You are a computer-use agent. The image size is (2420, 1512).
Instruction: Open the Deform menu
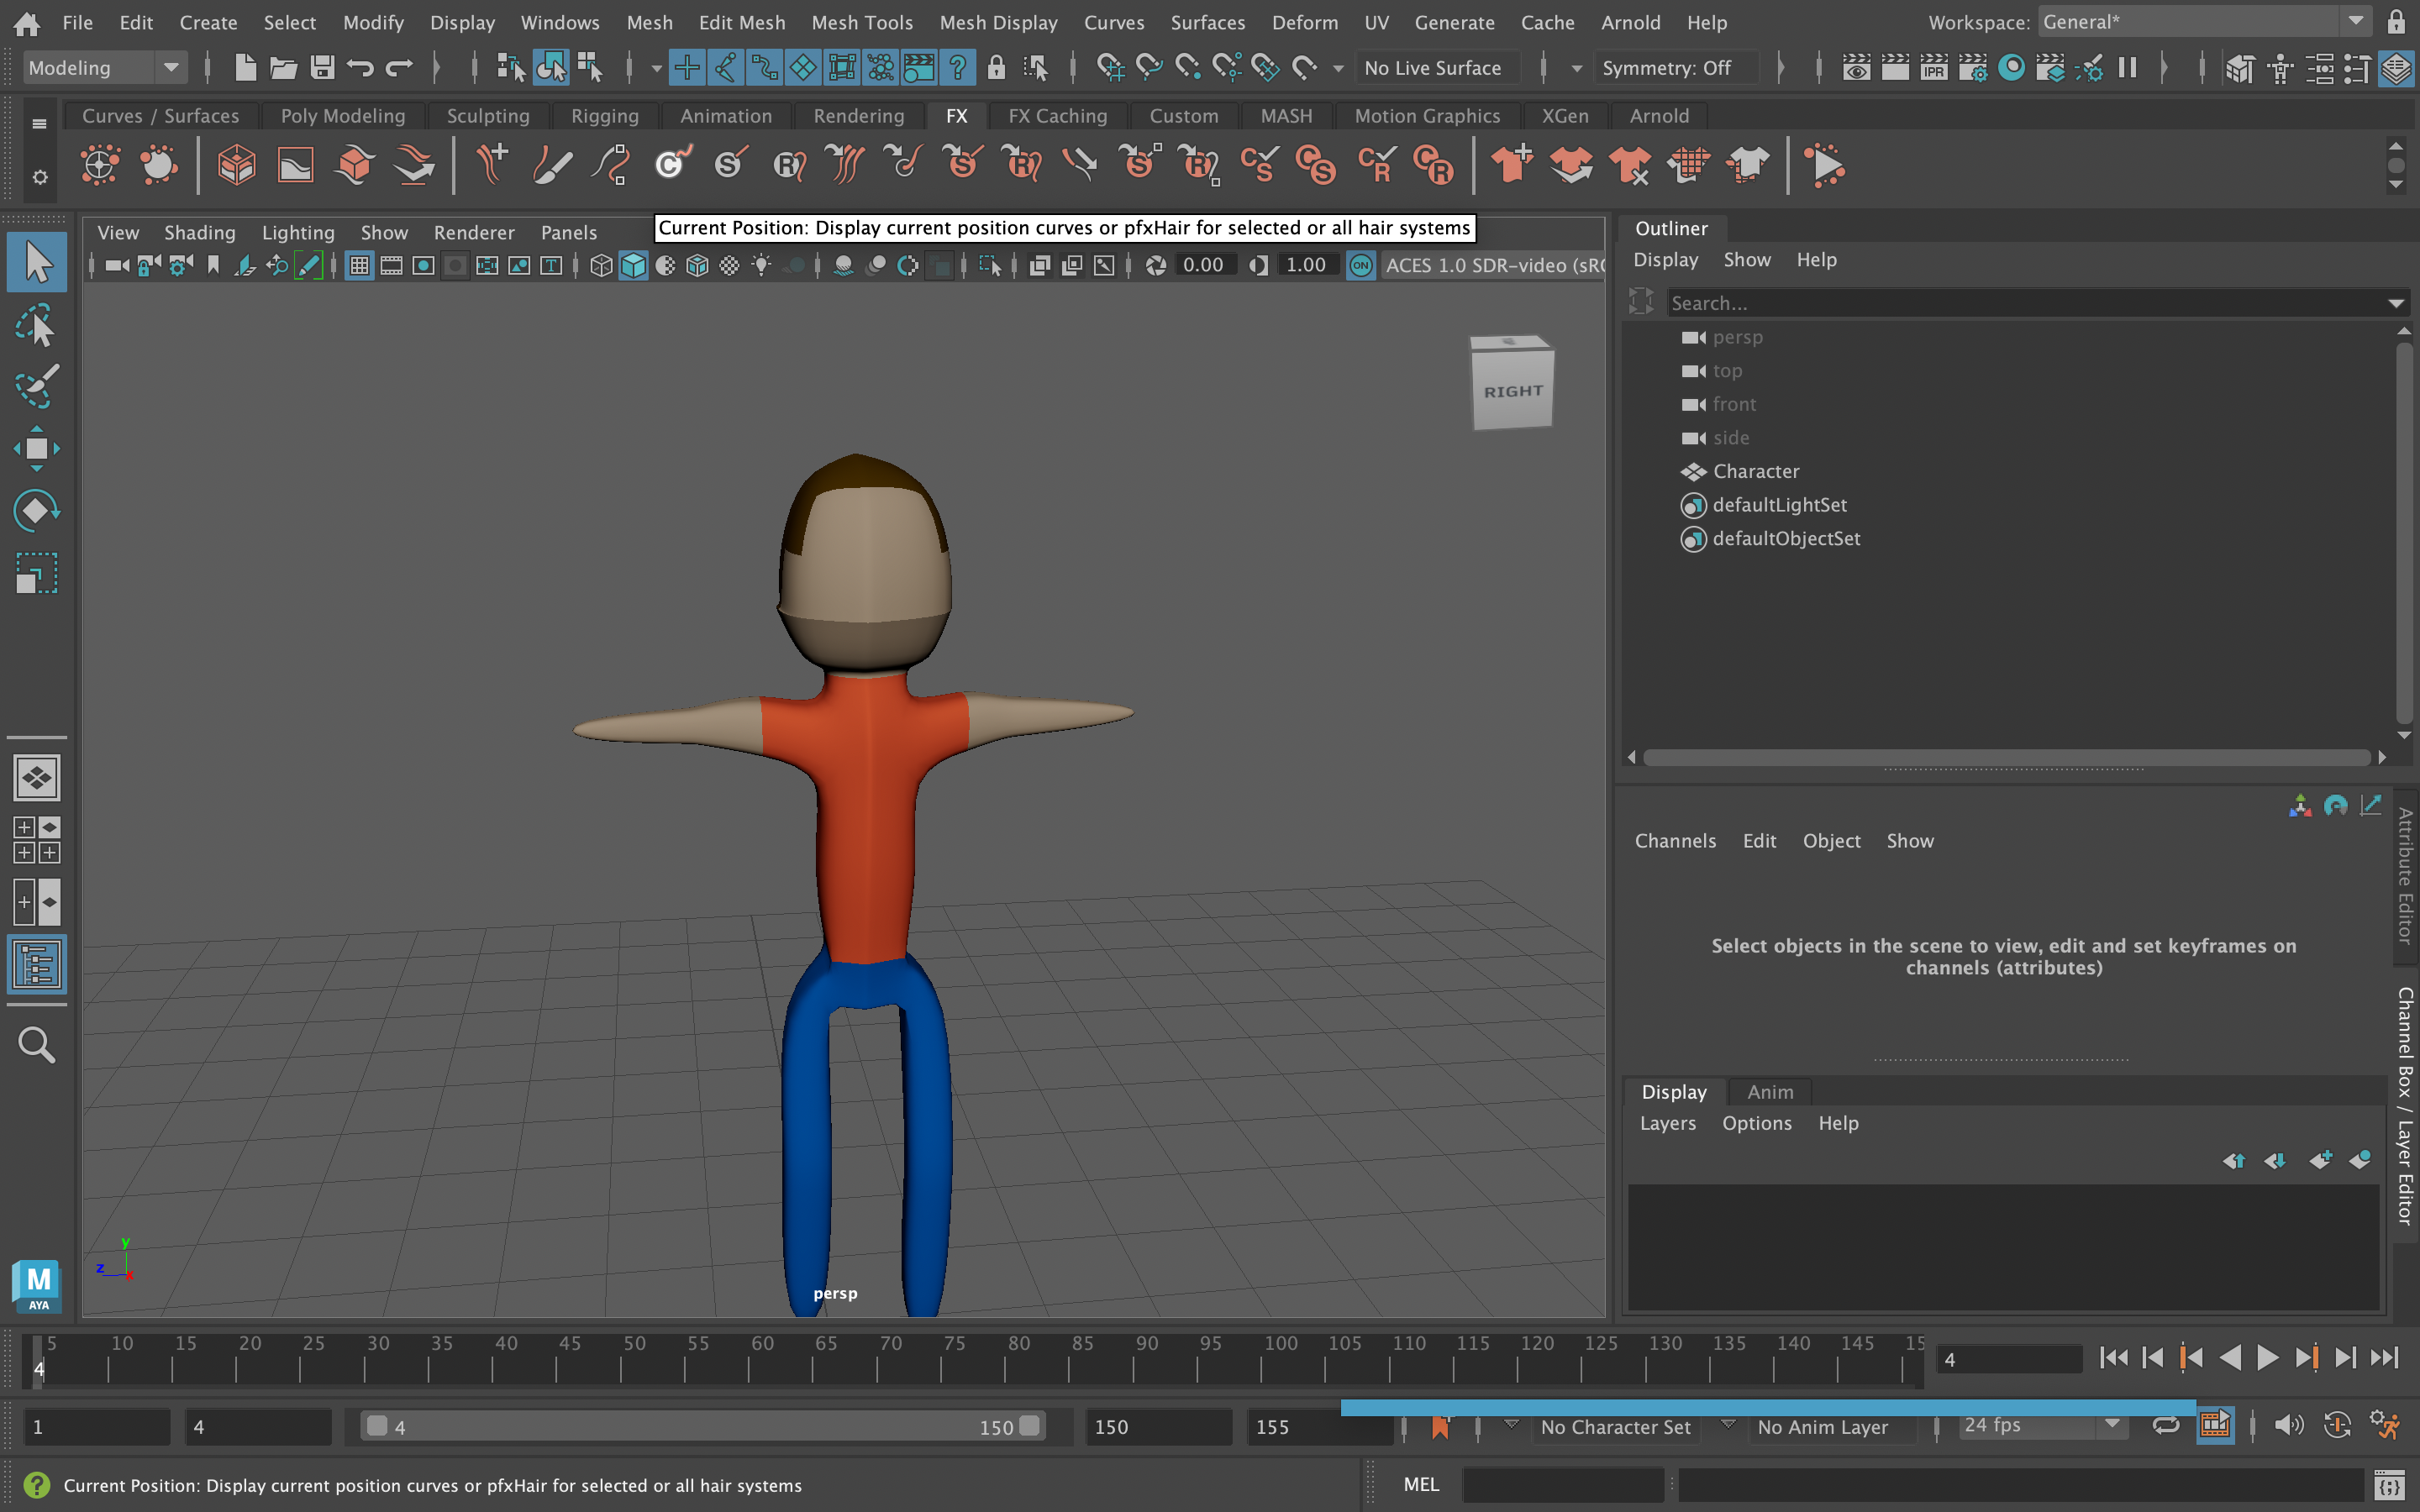tap(1304, 22)
